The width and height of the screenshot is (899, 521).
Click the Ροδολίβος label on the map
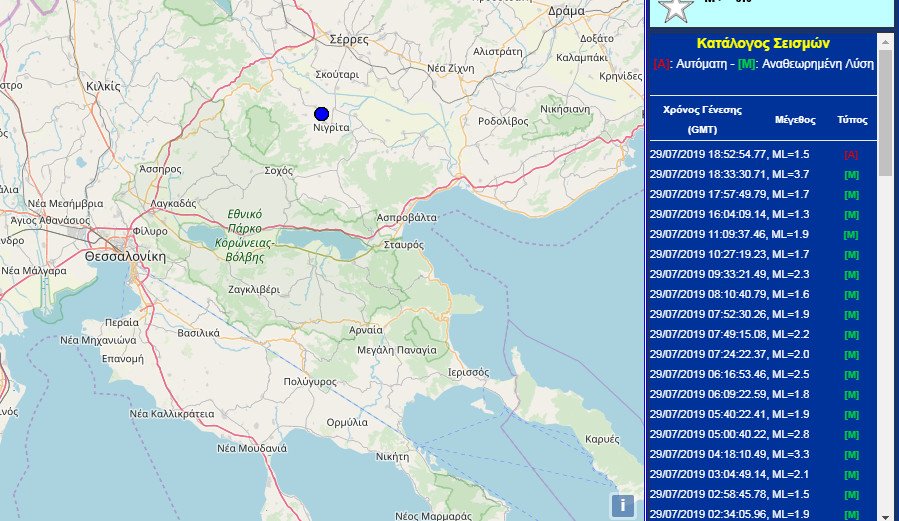point(503,122)
